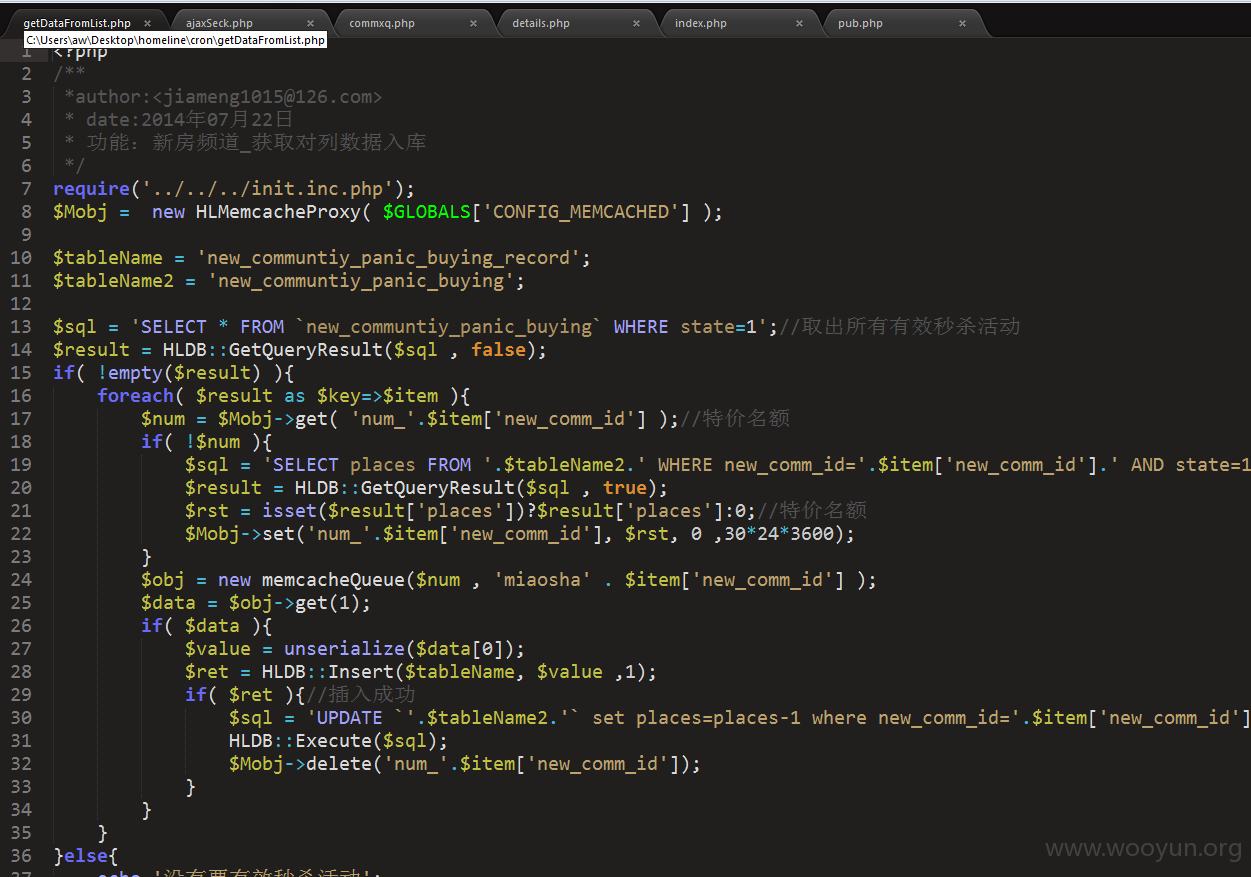1251x877 pixels.
Task: Click the else keyword on line 36
Action: point(86,856)
